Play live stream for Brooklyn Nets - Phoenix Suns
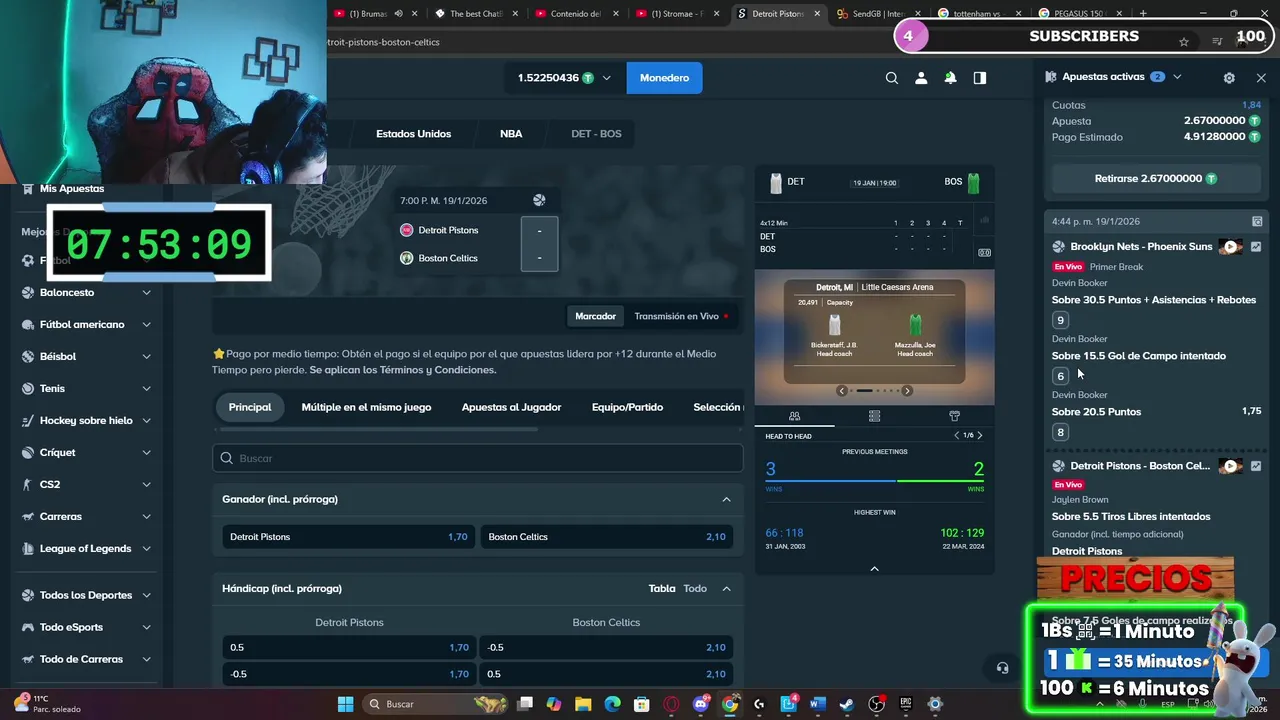 pyautogui.click(x=1230, y=247)
